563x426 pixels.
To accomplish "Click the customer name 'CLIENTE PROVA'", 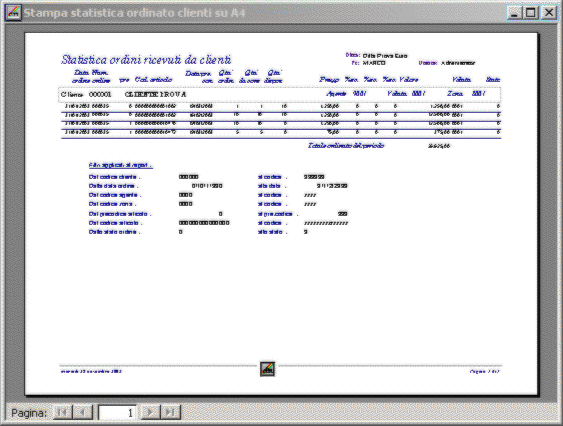I will 155,94.
